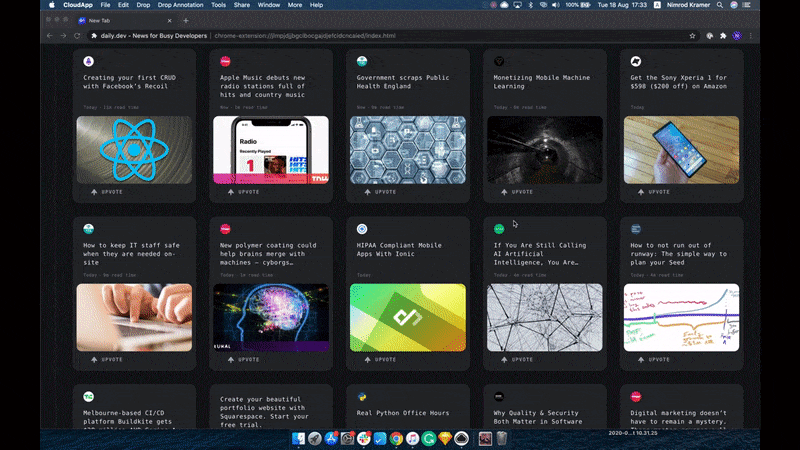Open the green Ionic logo thumbnail
The height and width of the screenshot is (450, 800).
tap(408, 317)
